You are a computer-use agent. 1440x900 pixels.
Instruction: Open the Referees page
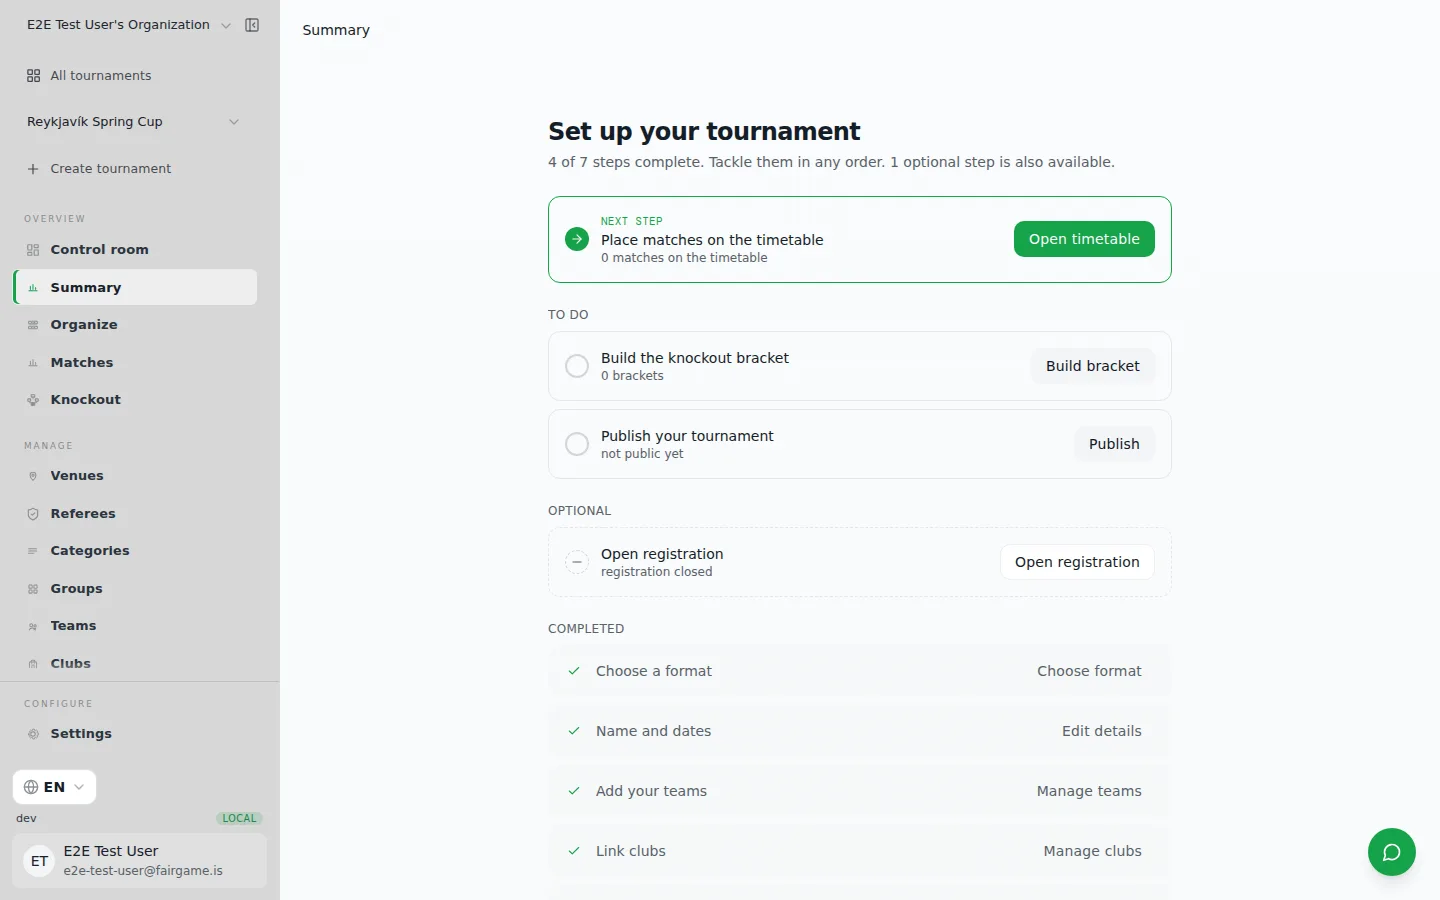pyautogui.click(x=135, y=514)
